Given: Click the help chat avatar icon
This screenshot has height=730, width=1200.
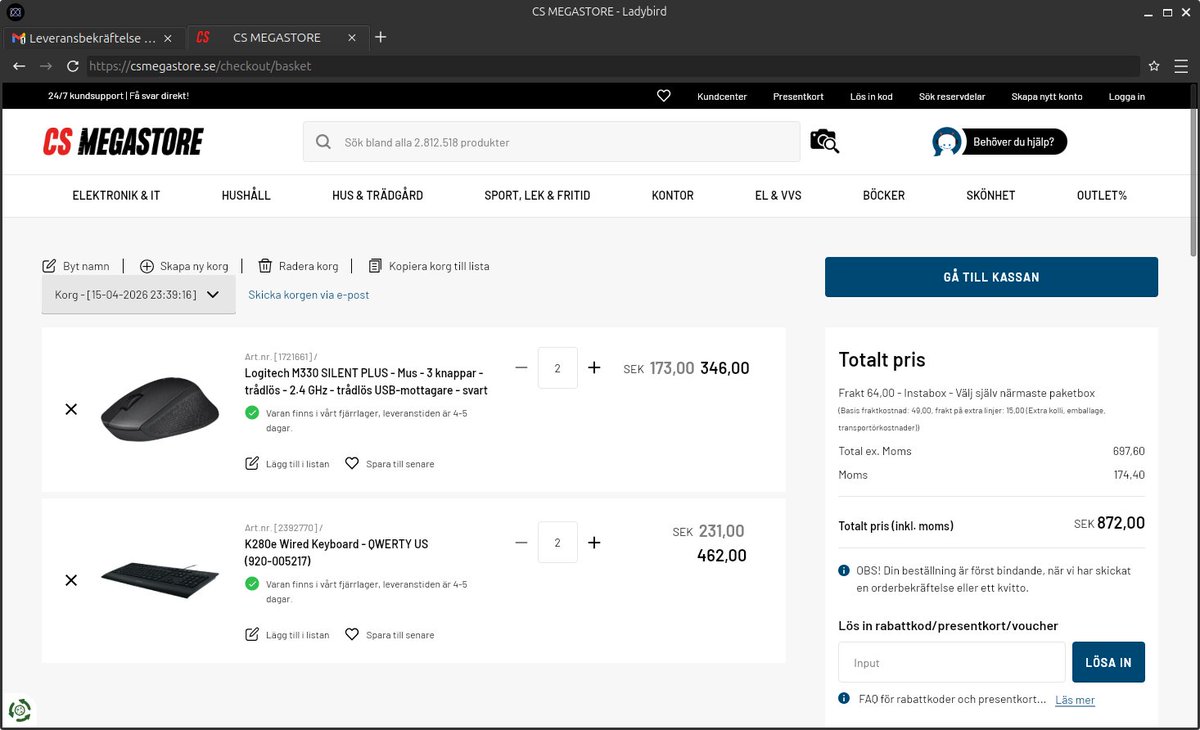Looking at the screenshot, I should (947, 142).
